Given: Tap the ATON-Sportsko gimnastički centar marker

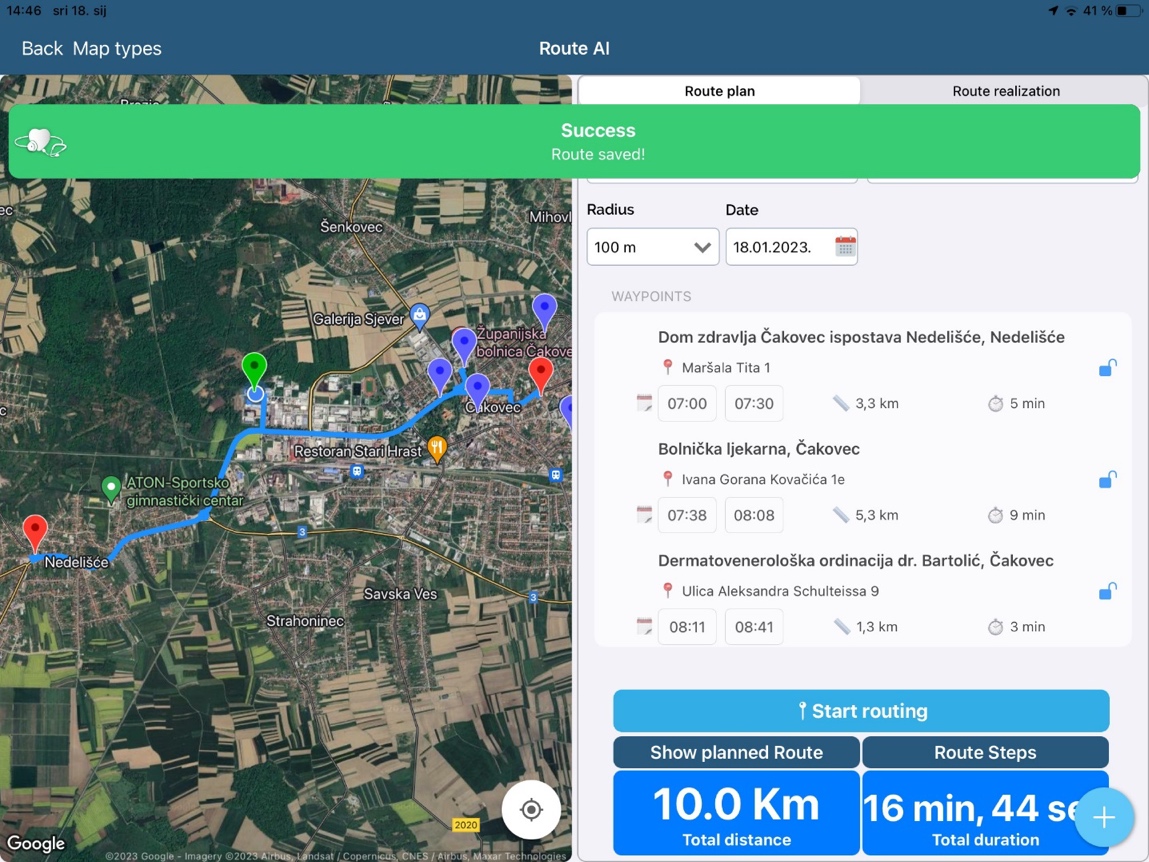Looking at the screenshot, I should (112, 489).
